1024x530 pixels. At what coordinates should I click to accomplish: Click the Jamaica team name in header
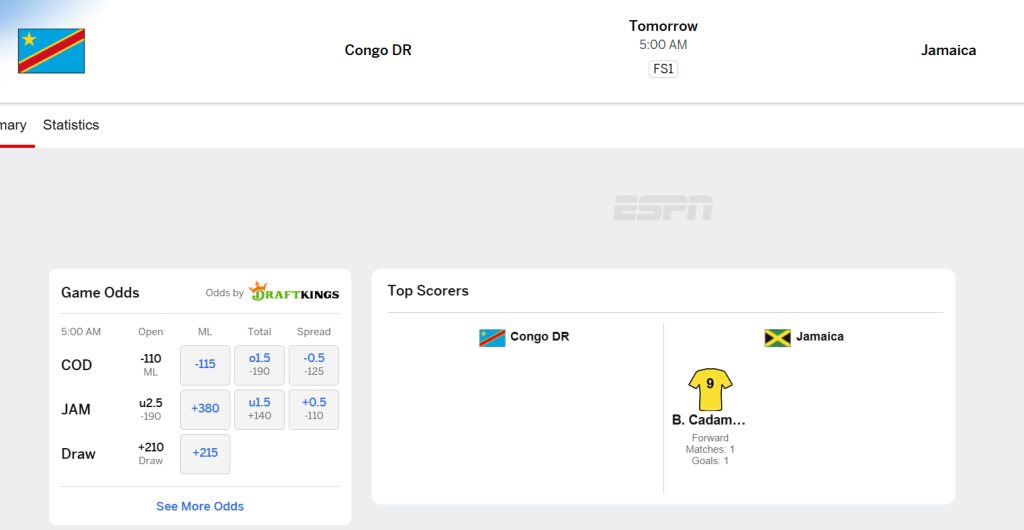tap(948, 50)
